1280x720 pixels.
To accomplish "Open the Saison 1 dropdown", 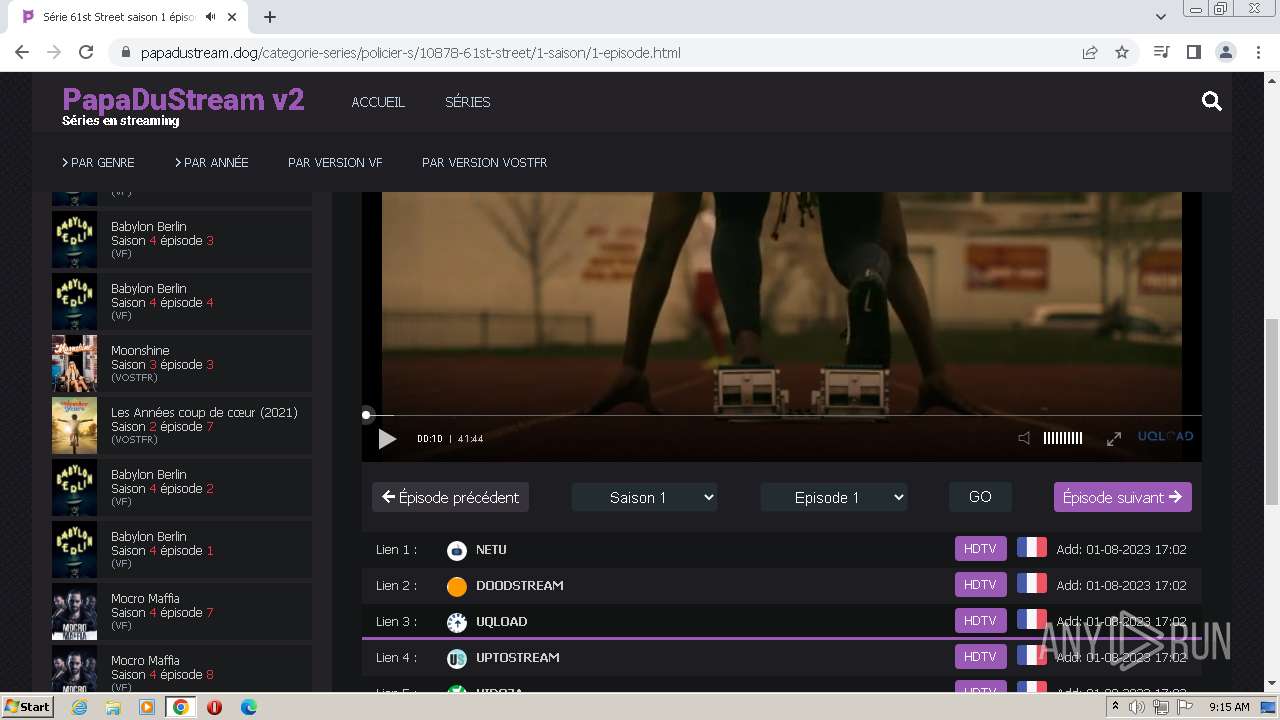I will coord(645,497).
